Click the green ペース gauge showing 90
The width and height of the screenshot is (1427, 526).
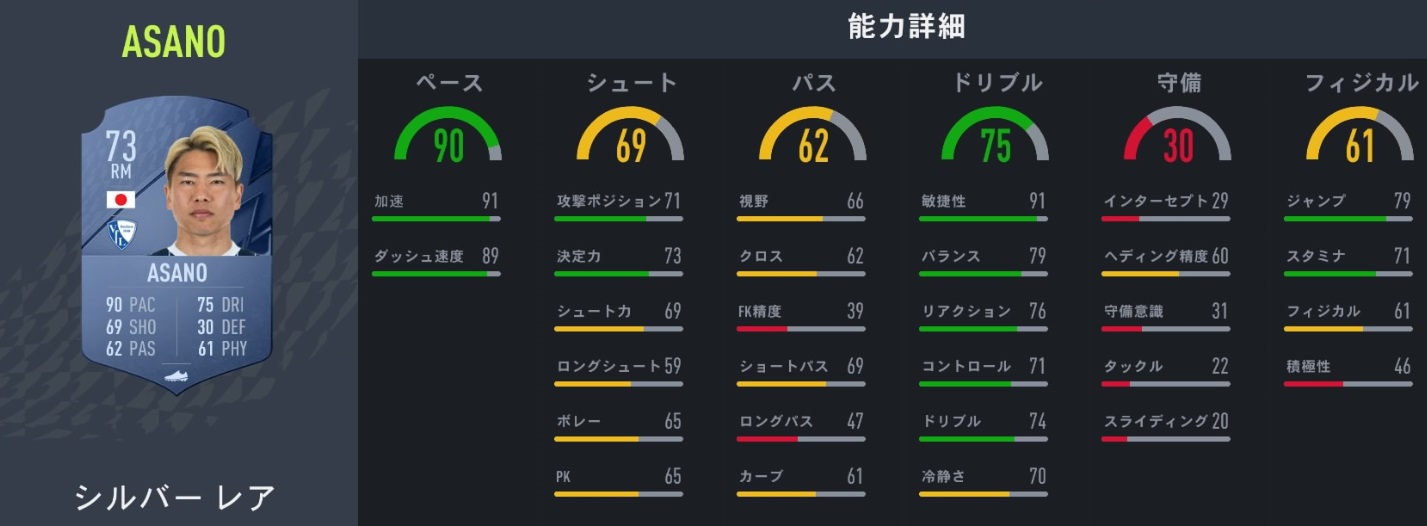tap(449, 137)
